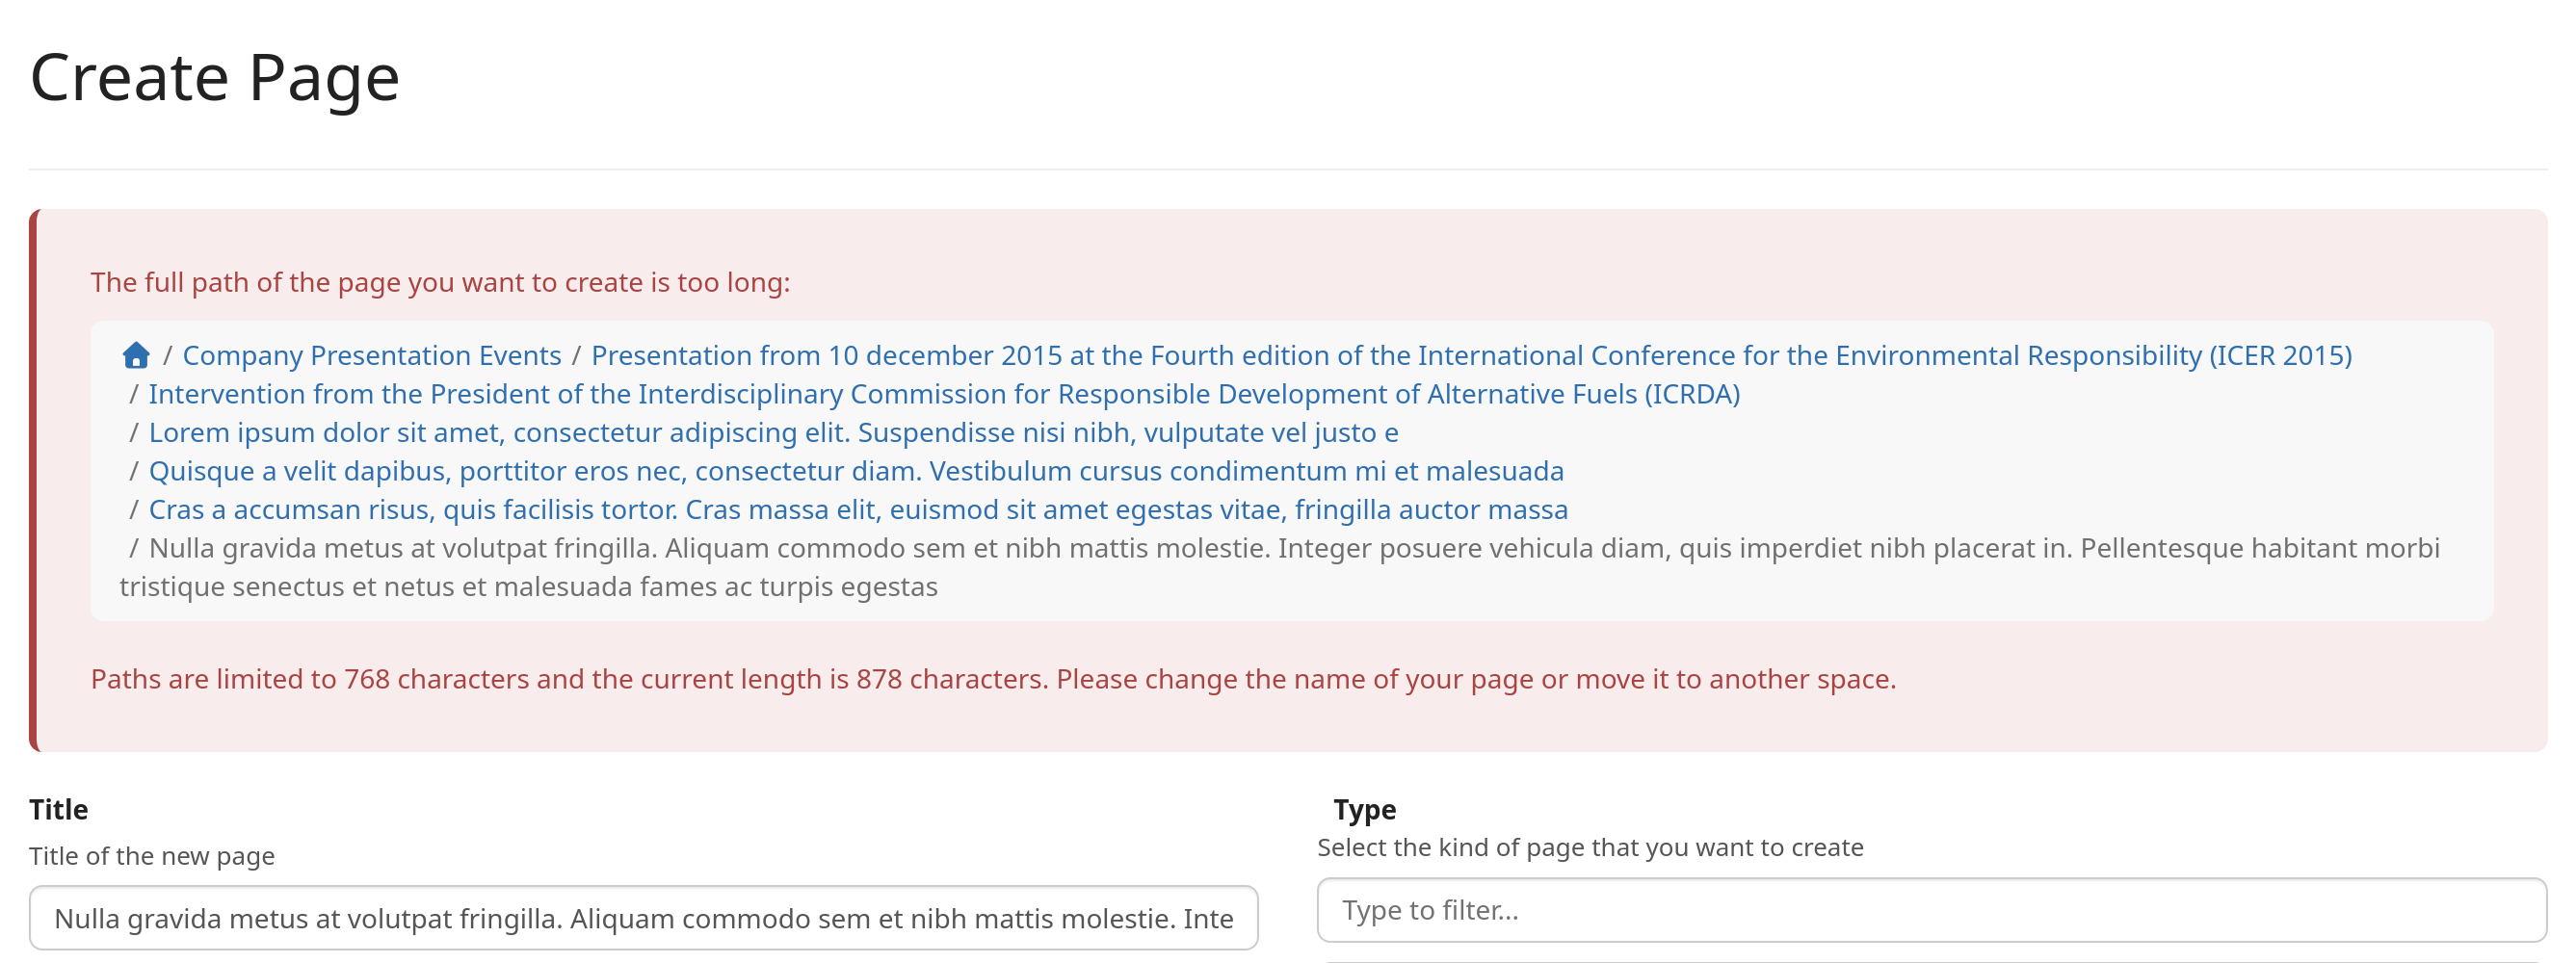Viewport: 2576px width, 963px height.
Task: Open the Cras a accumsan risus link
Action: point(857,510)
